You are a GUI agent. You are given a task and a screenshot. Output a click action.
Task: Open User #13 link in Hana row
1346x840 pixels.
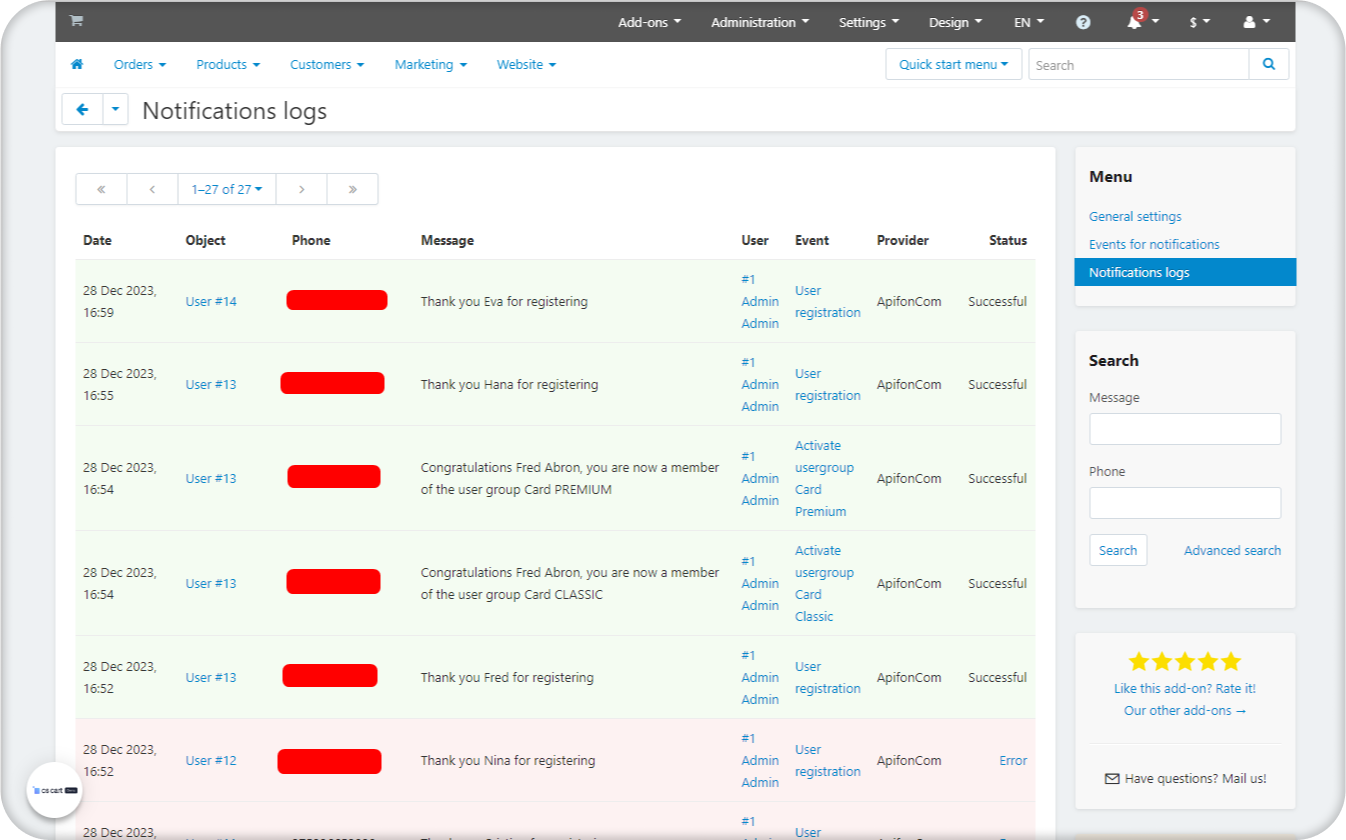click(211, 384)
